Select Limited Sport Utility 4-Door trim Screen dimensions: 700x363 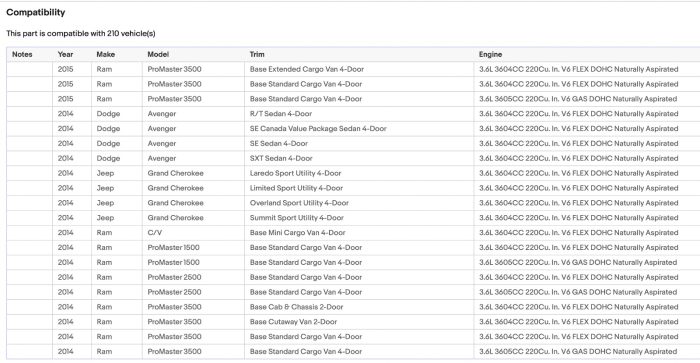pos(296,188)
